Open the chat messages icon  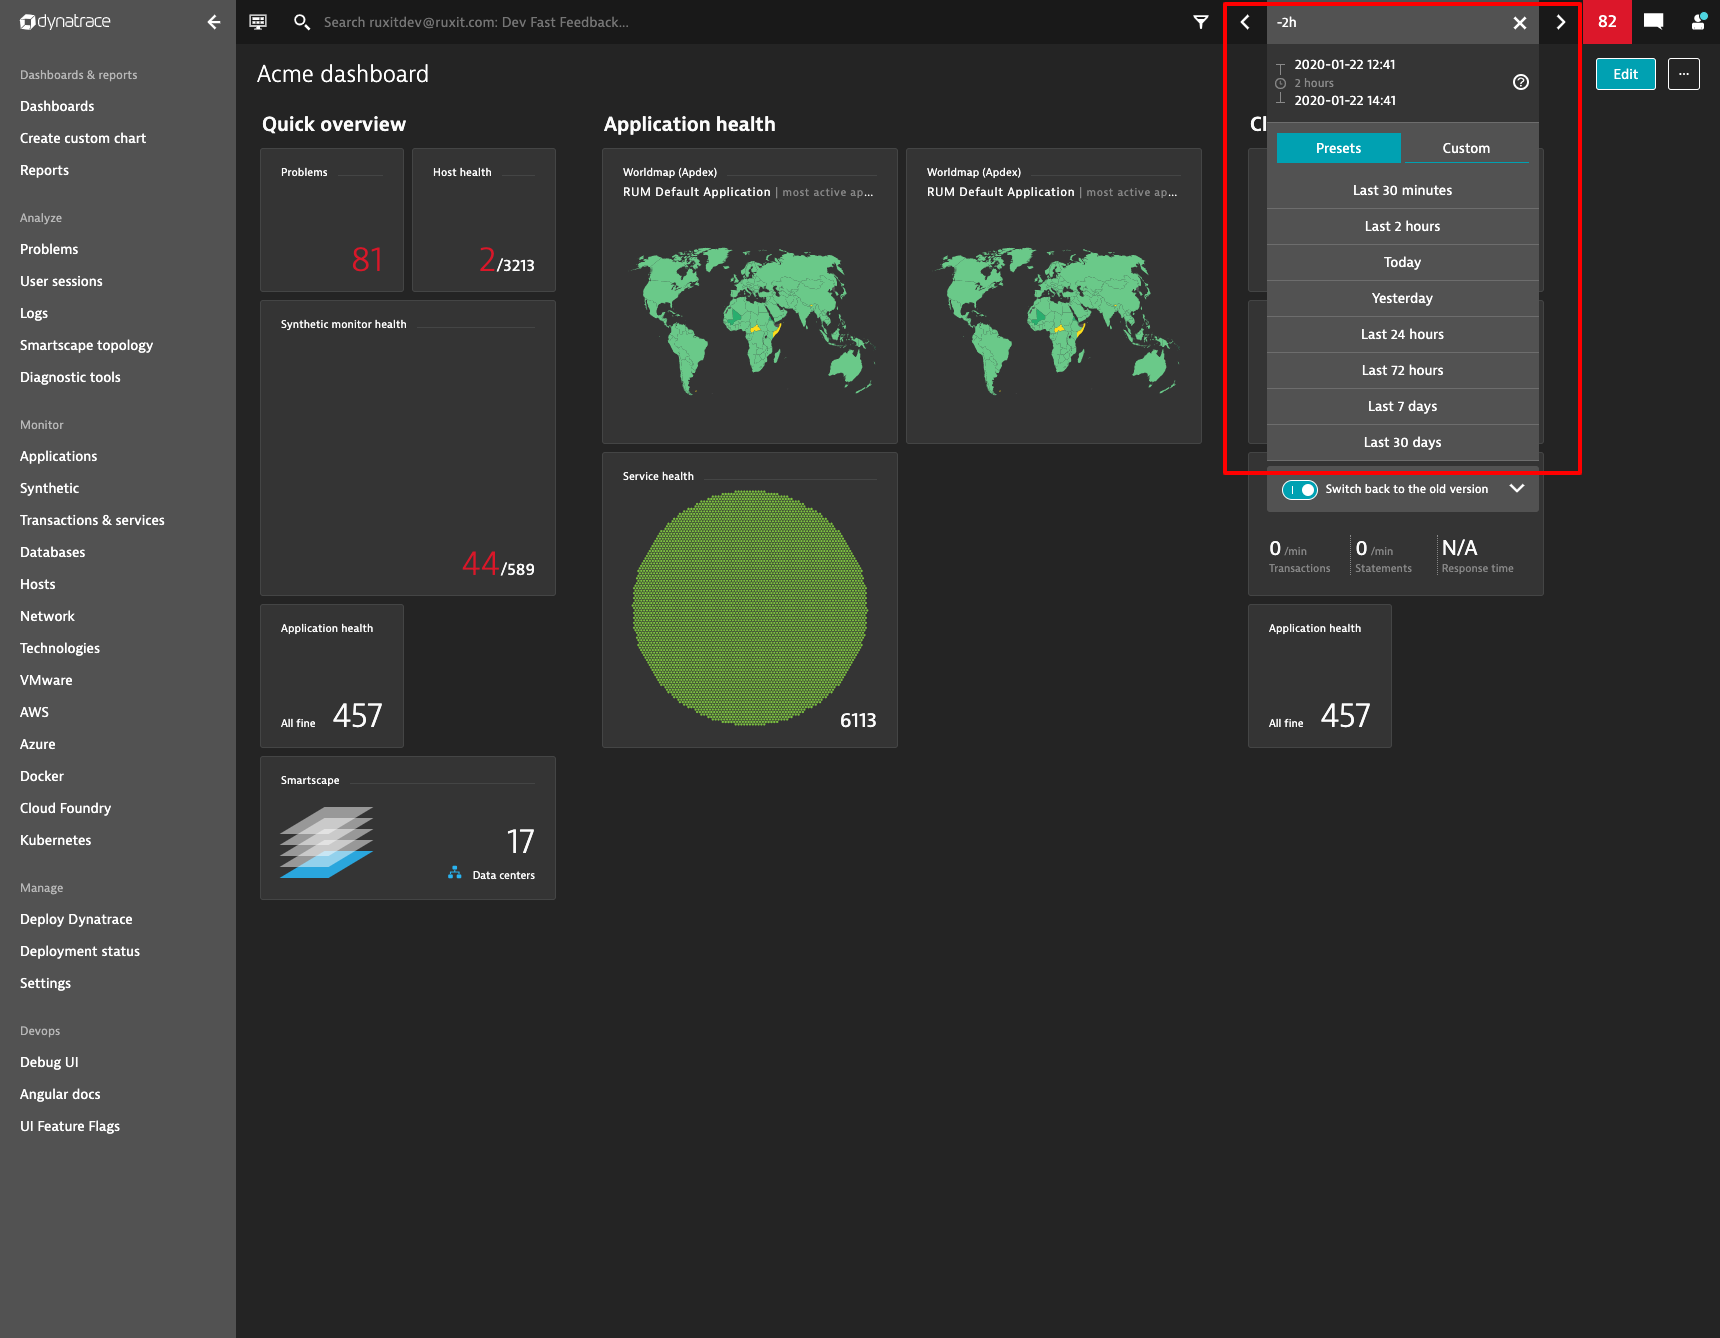(x=1654, y=22)
